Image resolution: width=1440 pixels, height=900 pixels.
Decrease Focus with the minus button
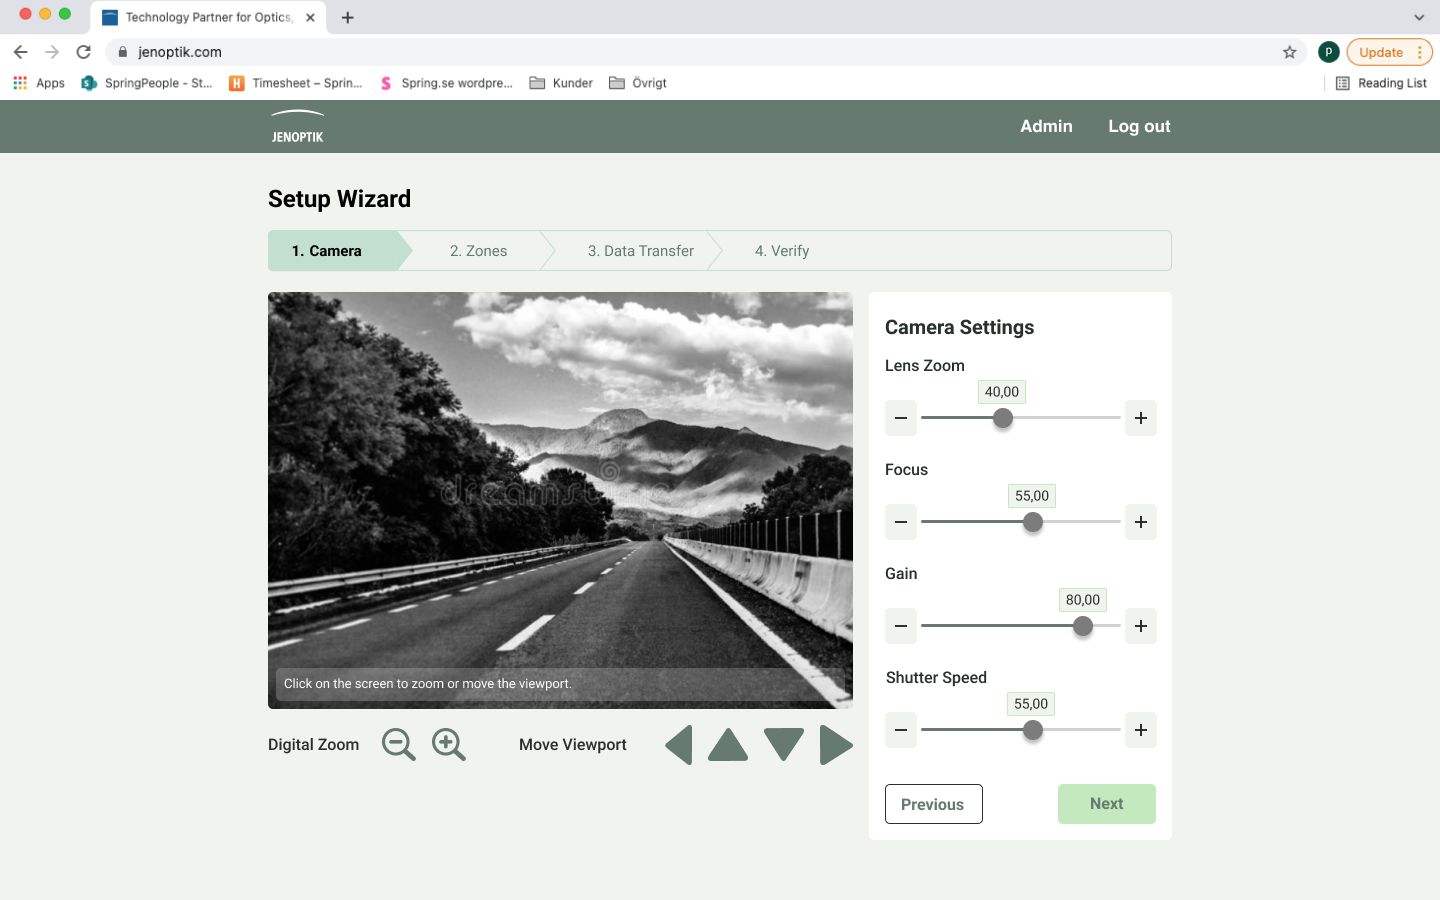point(901,522)
